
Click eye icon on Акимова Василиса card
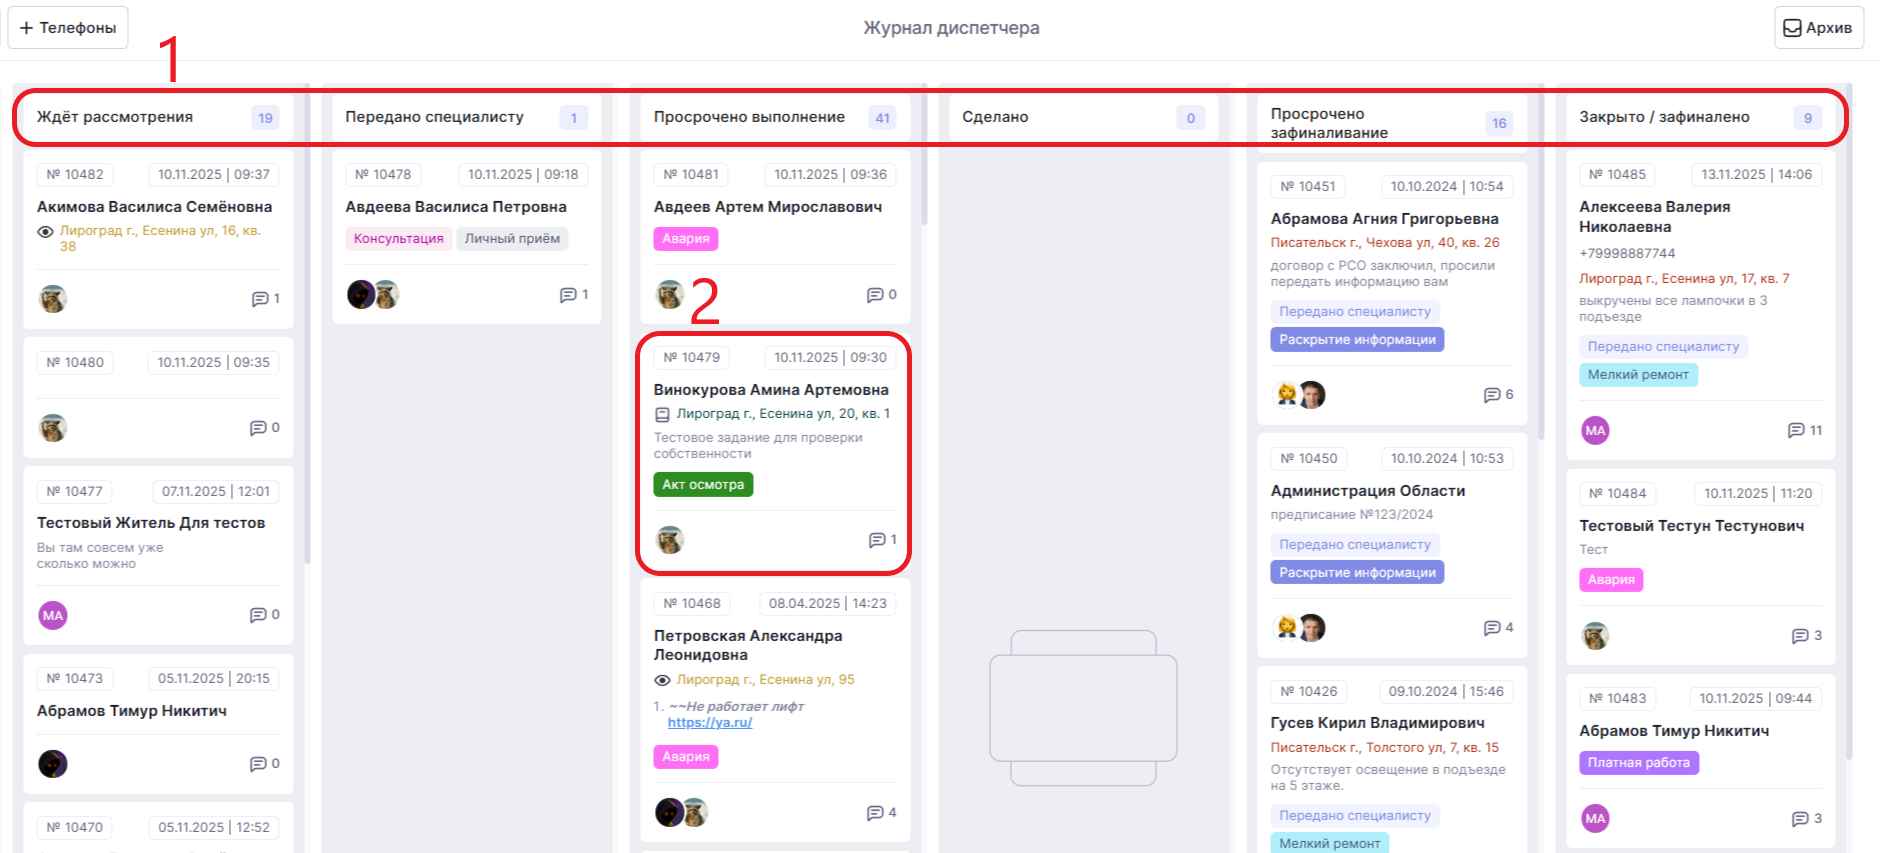pyautogui.click(x=45, y=232)
